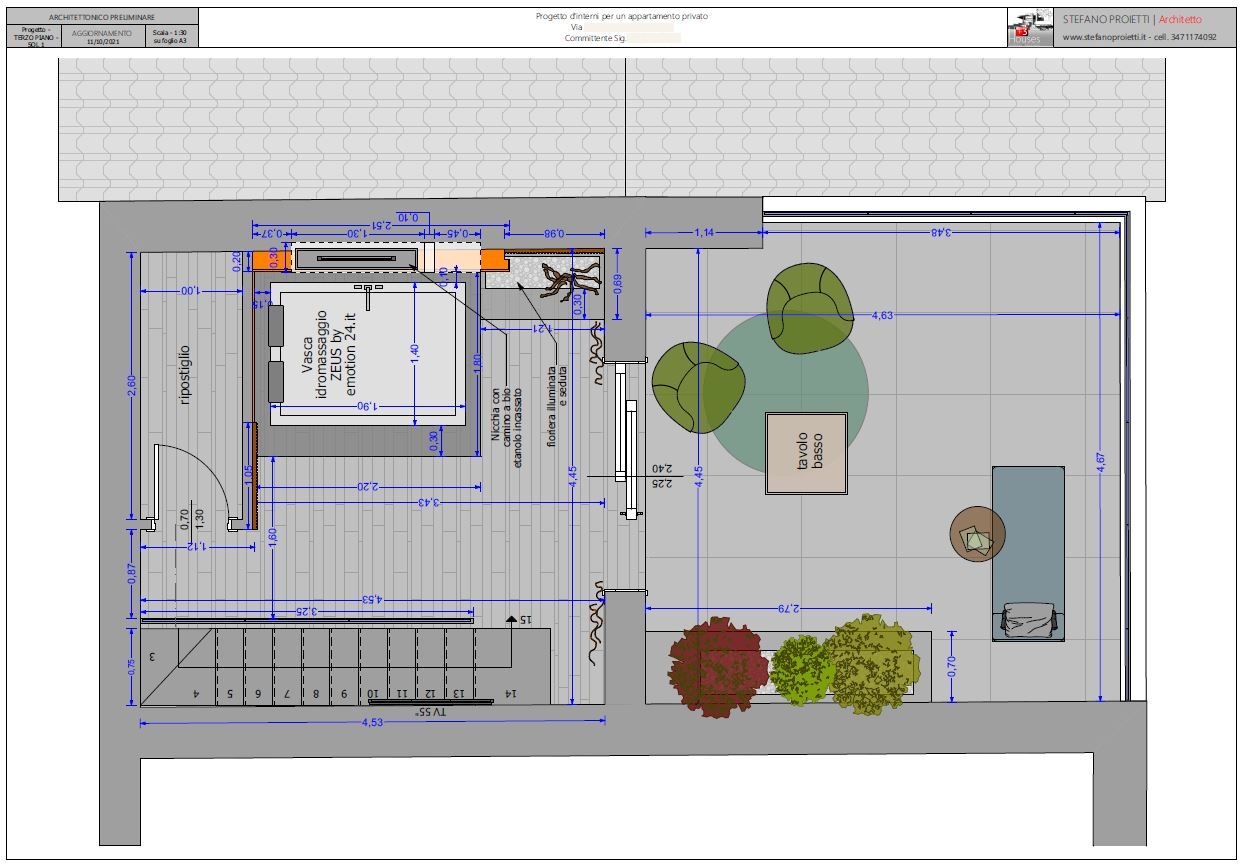The width and height of the screenshot is (1242, 867).
Task: Click the house logo in the title block
Action: [1030, 27]
